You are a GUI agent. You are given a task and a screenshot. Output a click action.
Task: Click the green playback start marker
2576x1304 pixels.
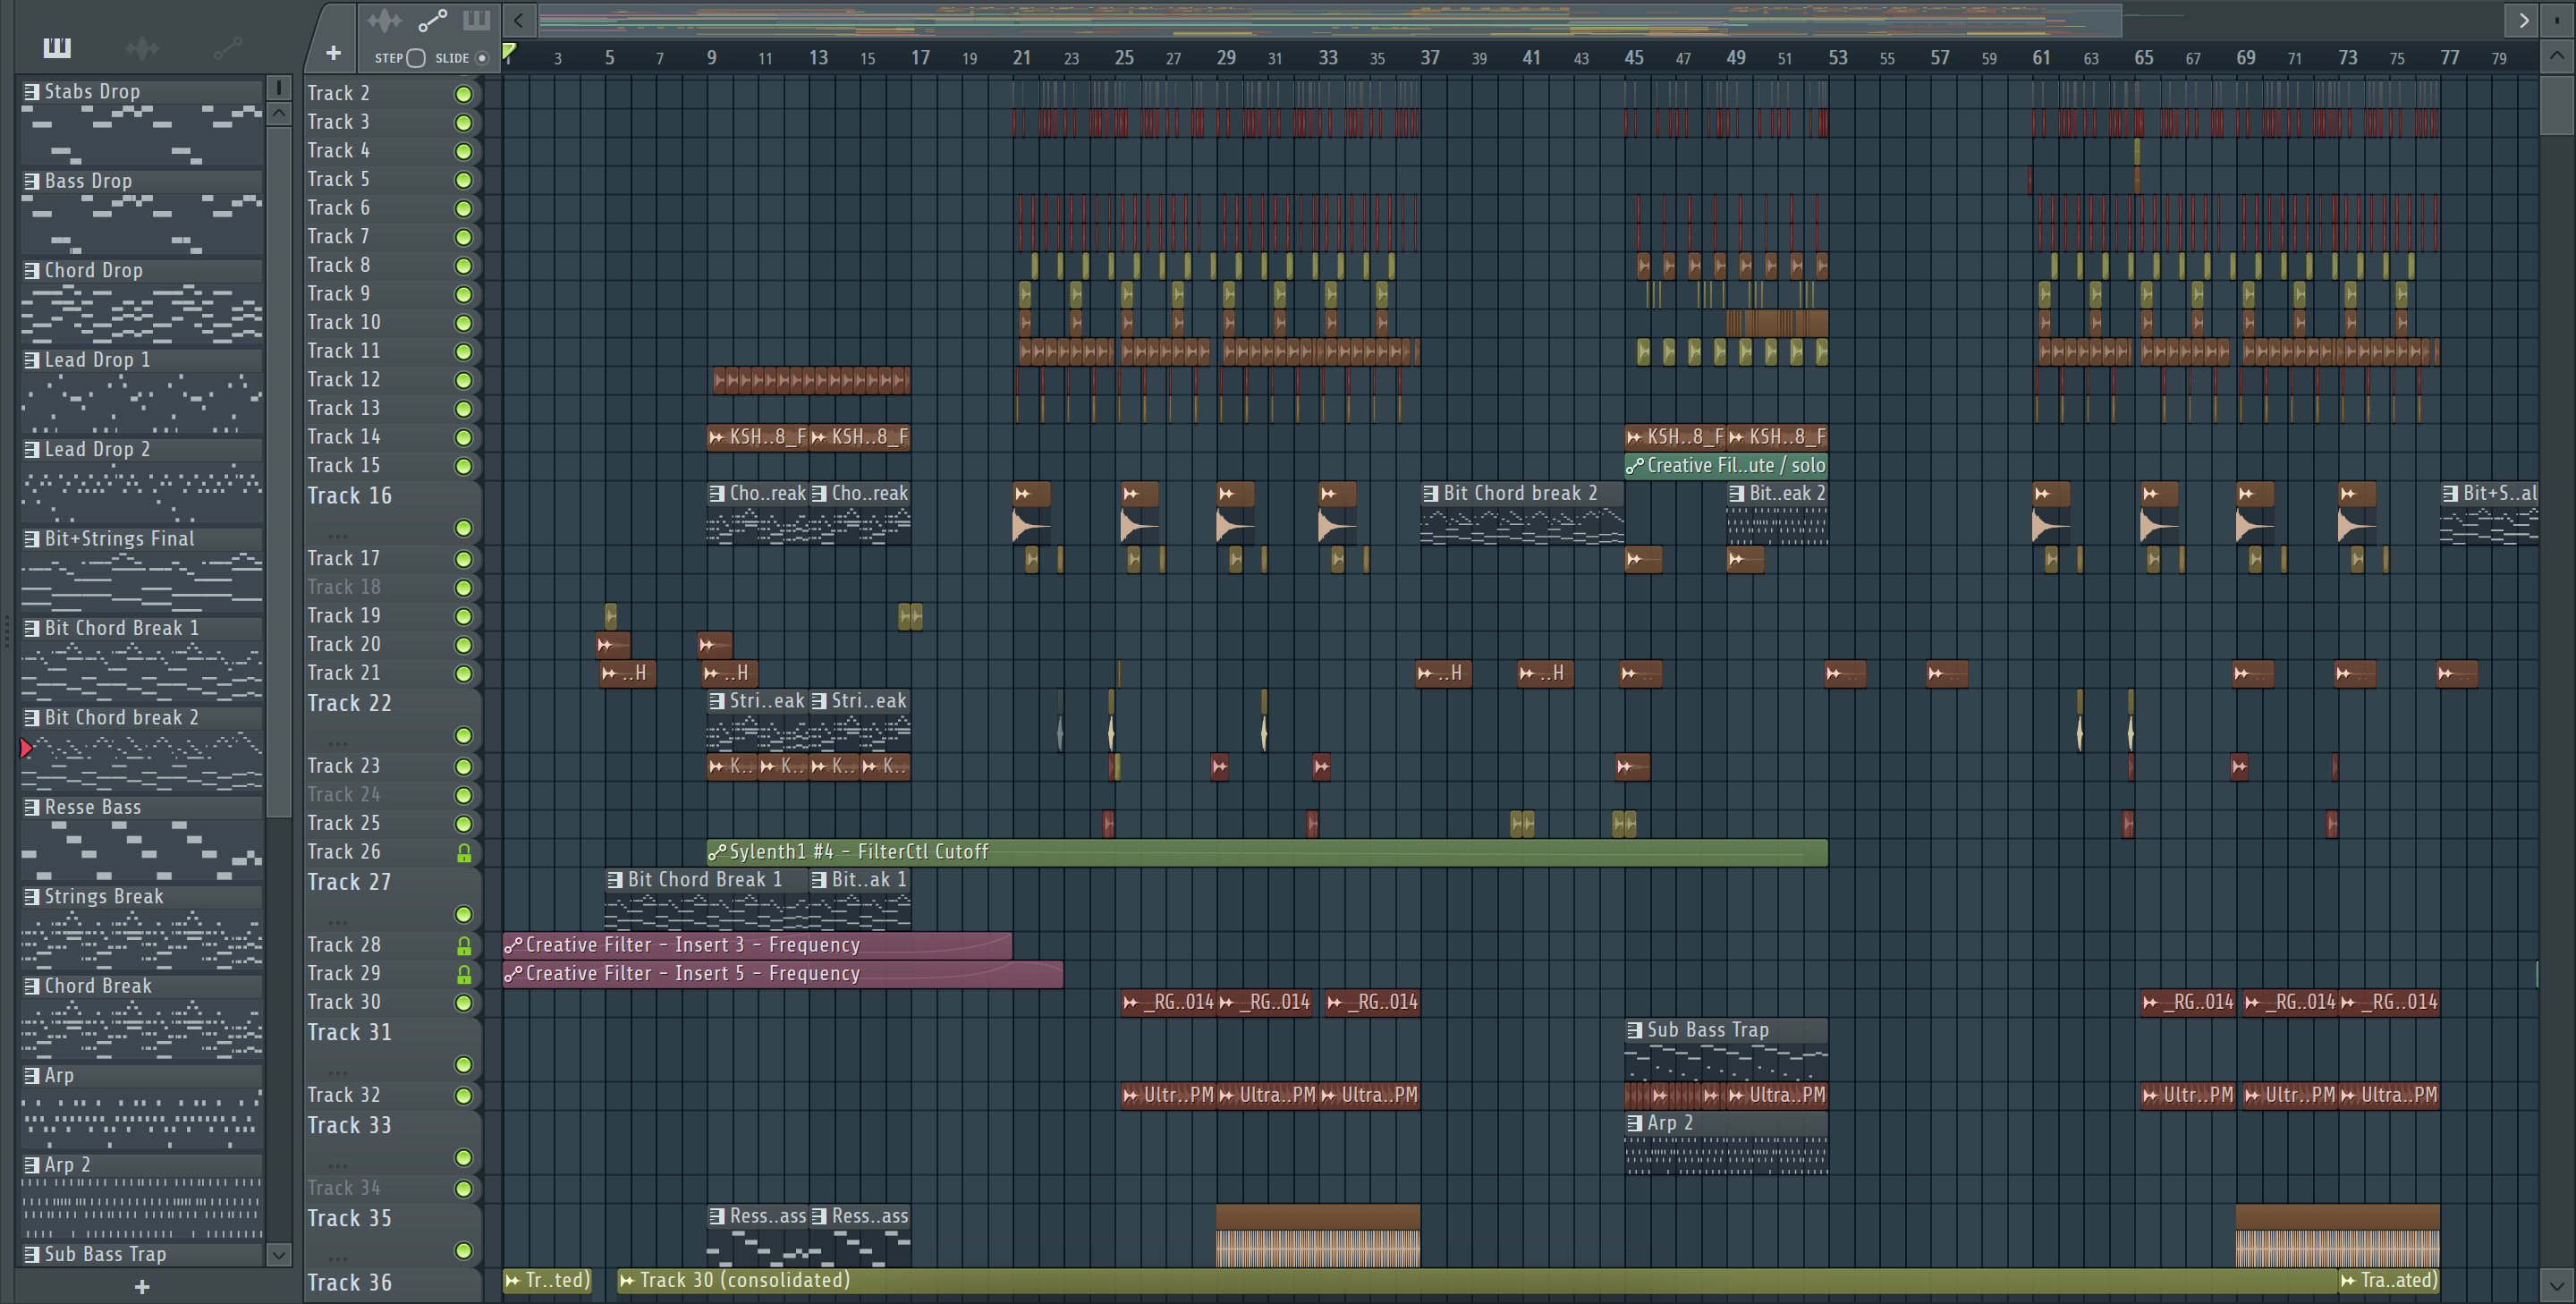tap(509, 52)
